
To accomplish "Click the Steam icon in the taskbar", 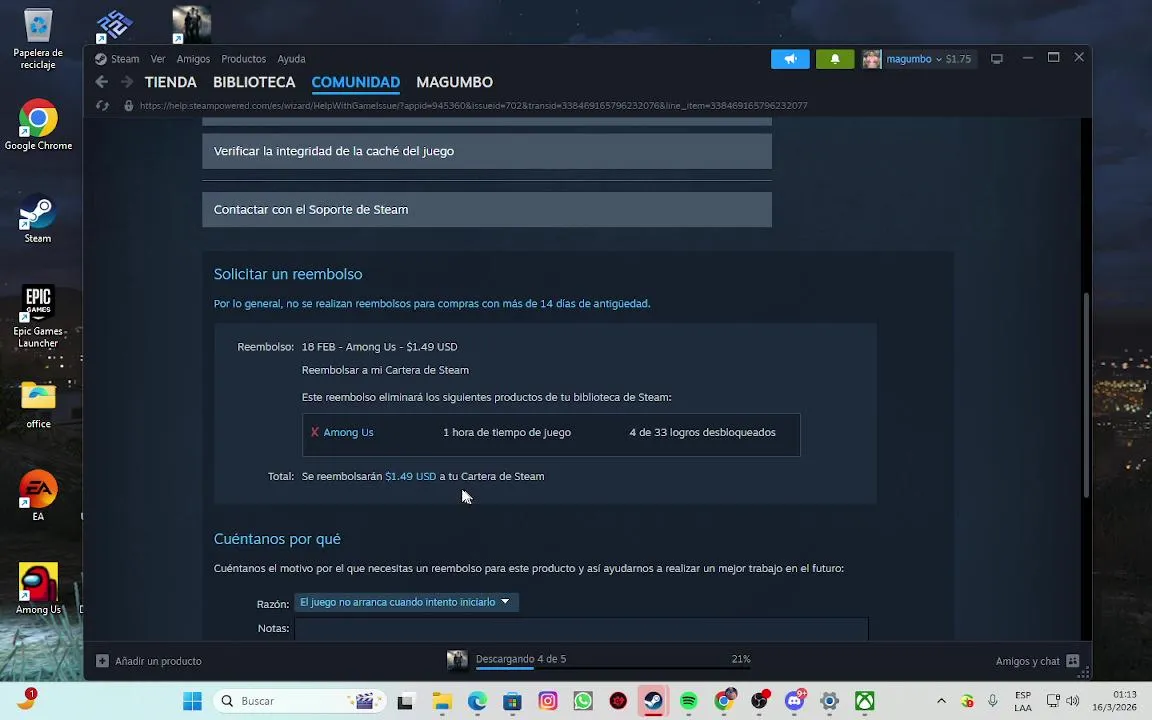I will (653, 701).
